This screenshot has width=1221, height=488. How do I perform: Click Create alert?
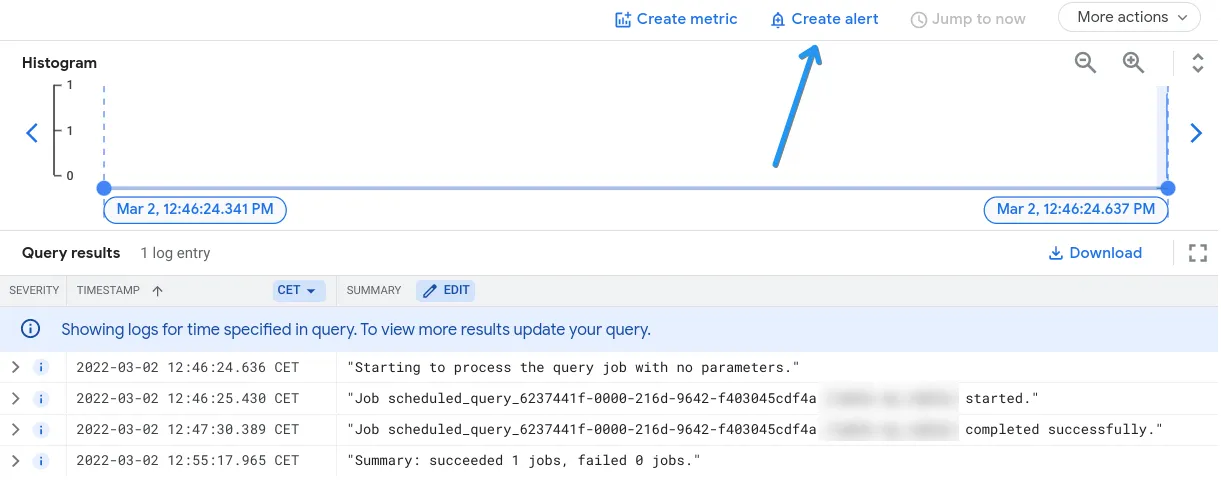824,19
